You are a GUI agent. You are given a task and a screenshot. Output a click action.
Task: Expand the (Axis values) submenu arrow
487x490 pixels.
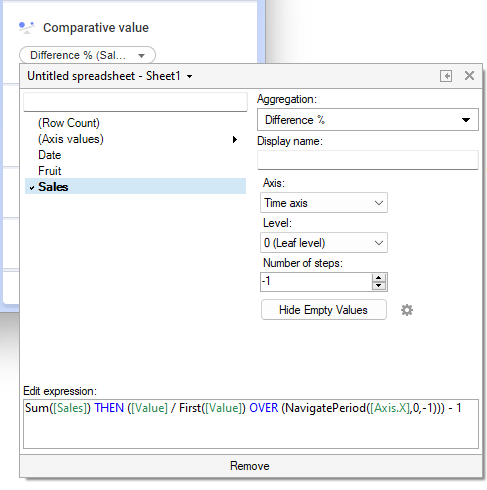pyautogui.click(x=235, y=139)
